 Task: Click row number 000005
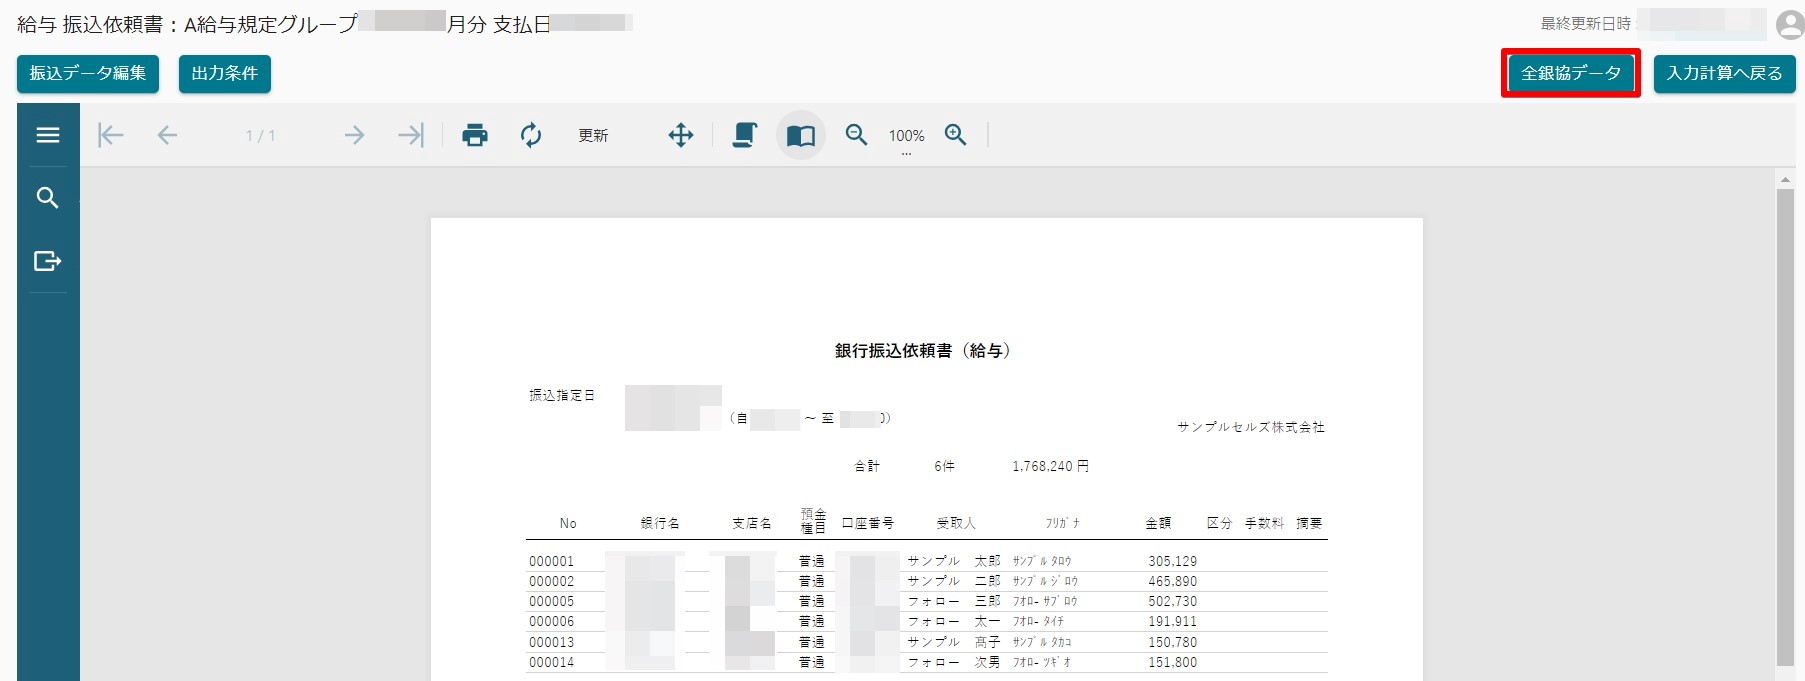point(552,601)
